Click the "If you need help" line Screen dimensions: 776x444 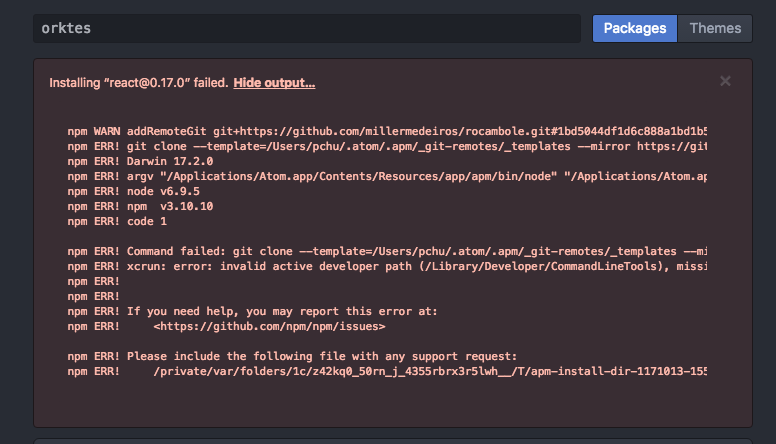click(x=252, y=311)
